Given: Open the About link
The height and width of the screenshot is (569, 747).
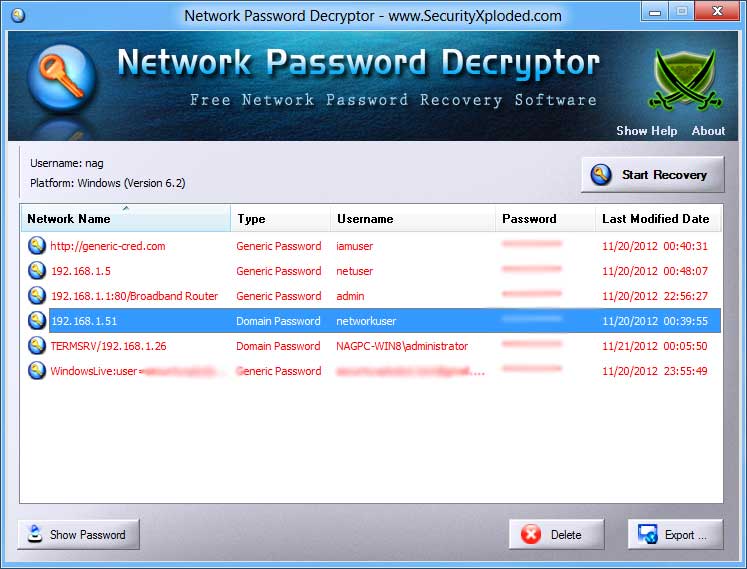Looking at the screenshot, I should click(708, 131).
